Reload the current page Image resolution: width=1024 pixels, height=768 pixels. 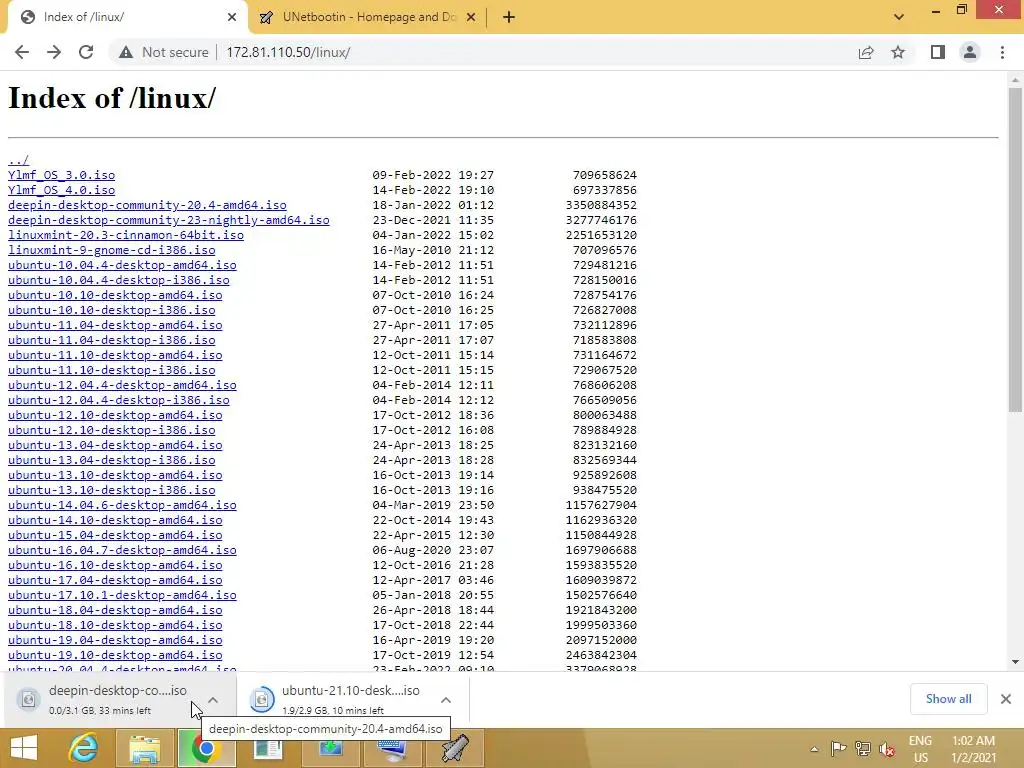pyautogui.click(x=86, y=52)
